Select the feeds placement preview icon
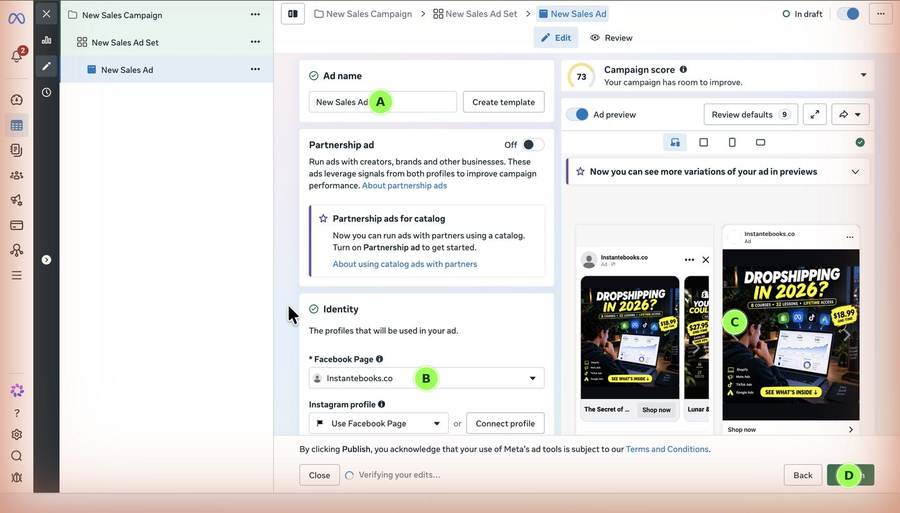This screenshot has width=900, height=513. [675, 142]
